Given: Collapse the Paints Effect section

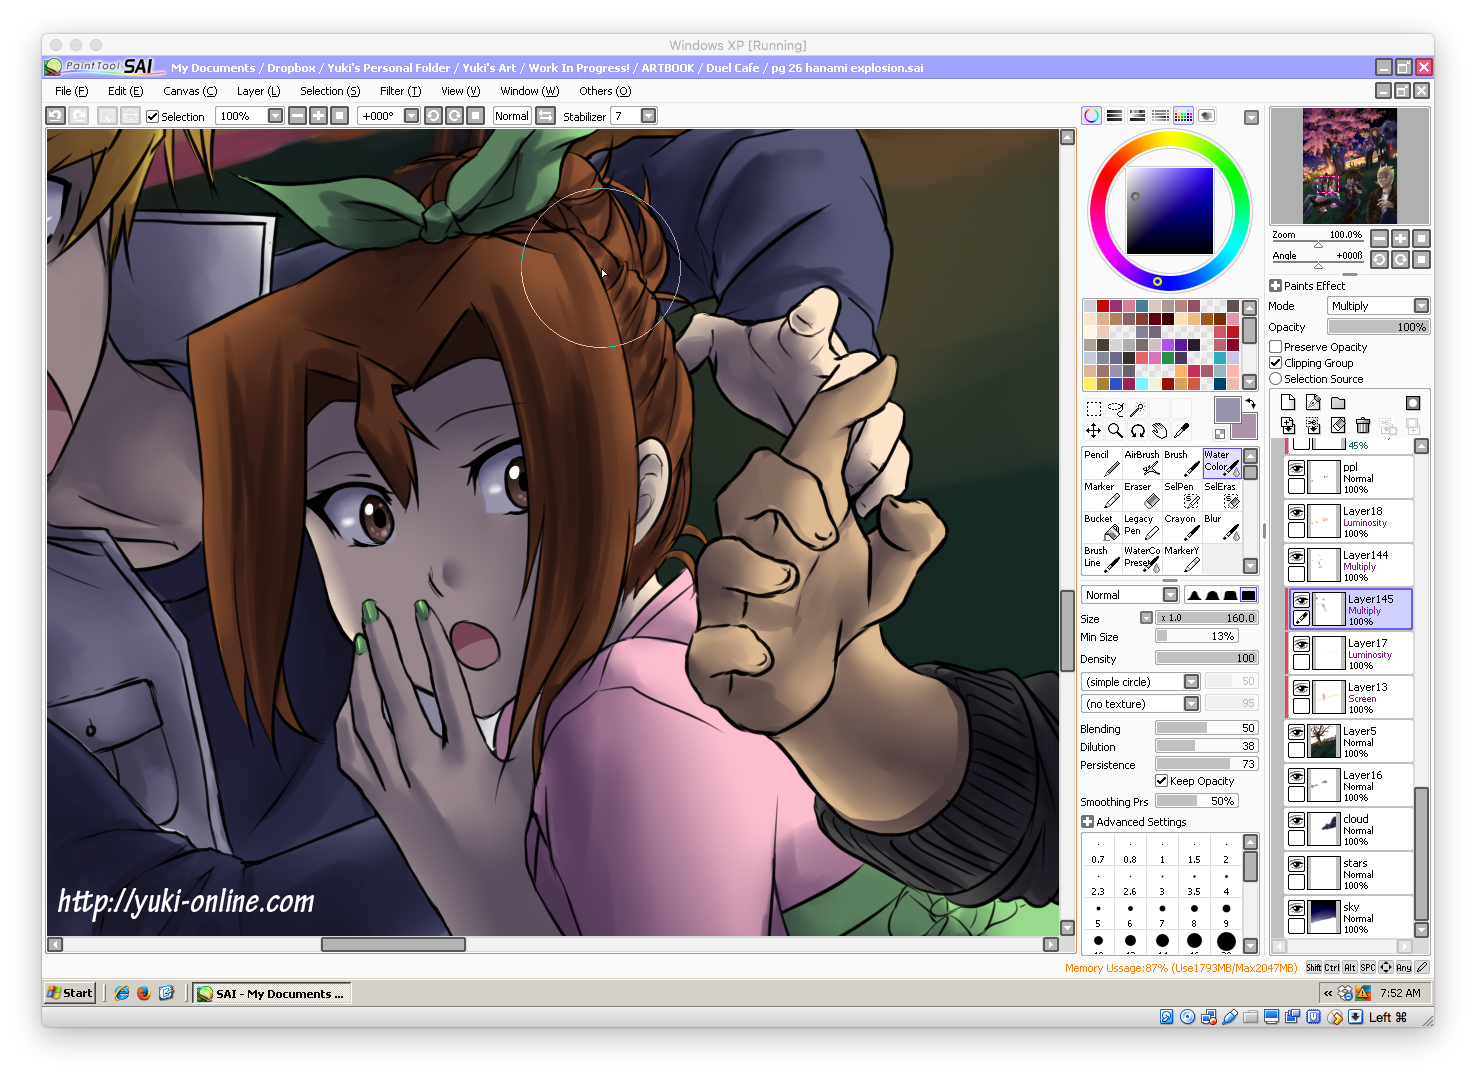Looking at the screenshot, I should click(x=1276, y=286).
